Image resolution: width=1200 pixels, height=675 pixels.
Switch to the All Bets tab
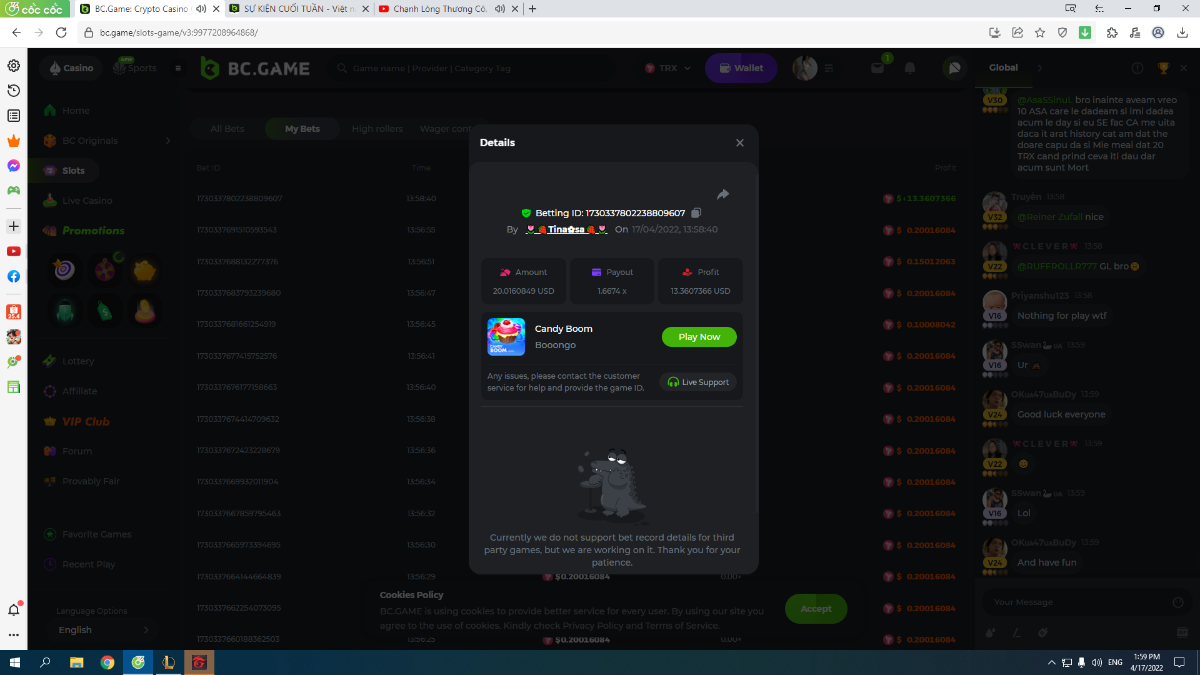point(227,129)
